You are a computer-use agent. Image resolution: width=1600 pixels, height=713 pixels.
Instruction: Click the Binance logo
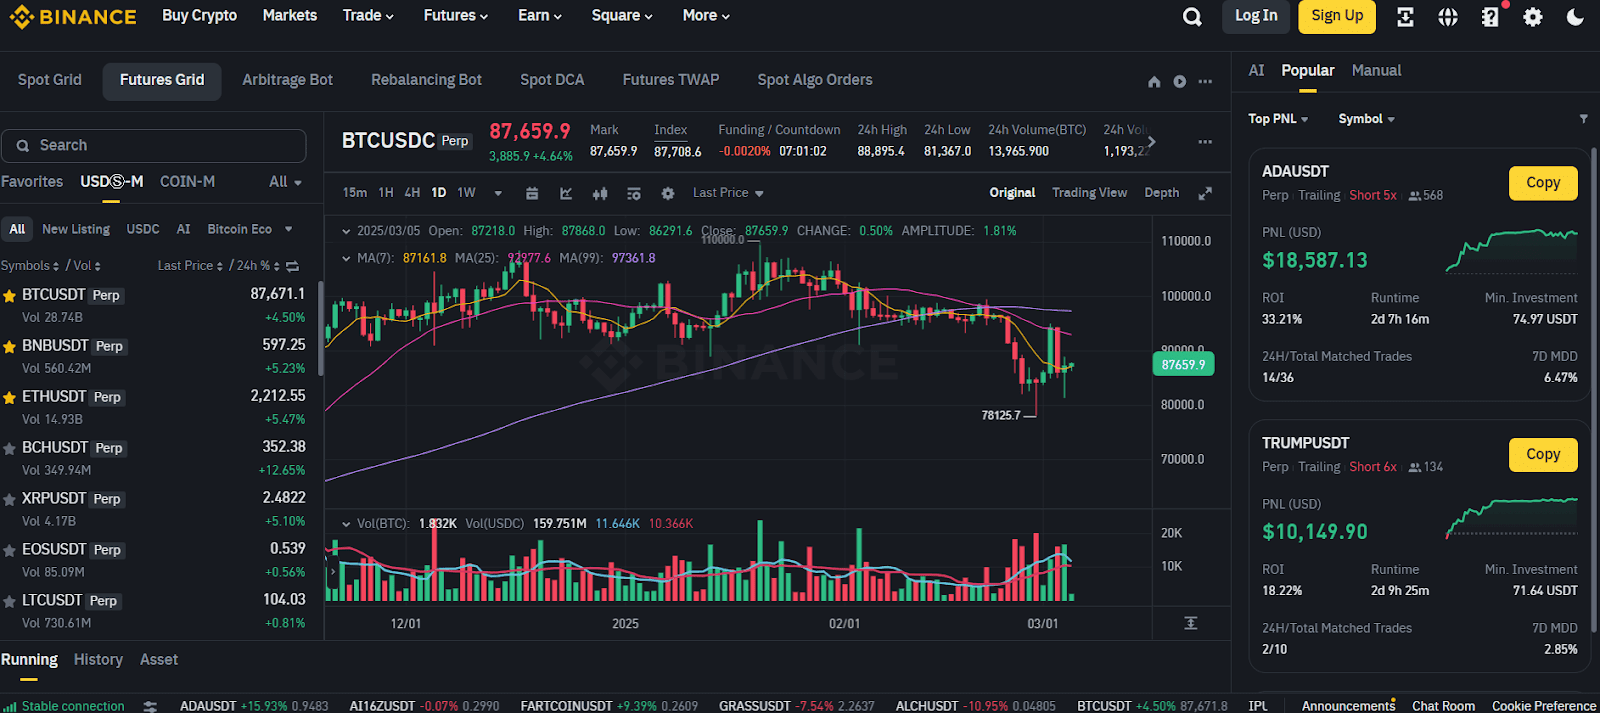pos(73,17)
